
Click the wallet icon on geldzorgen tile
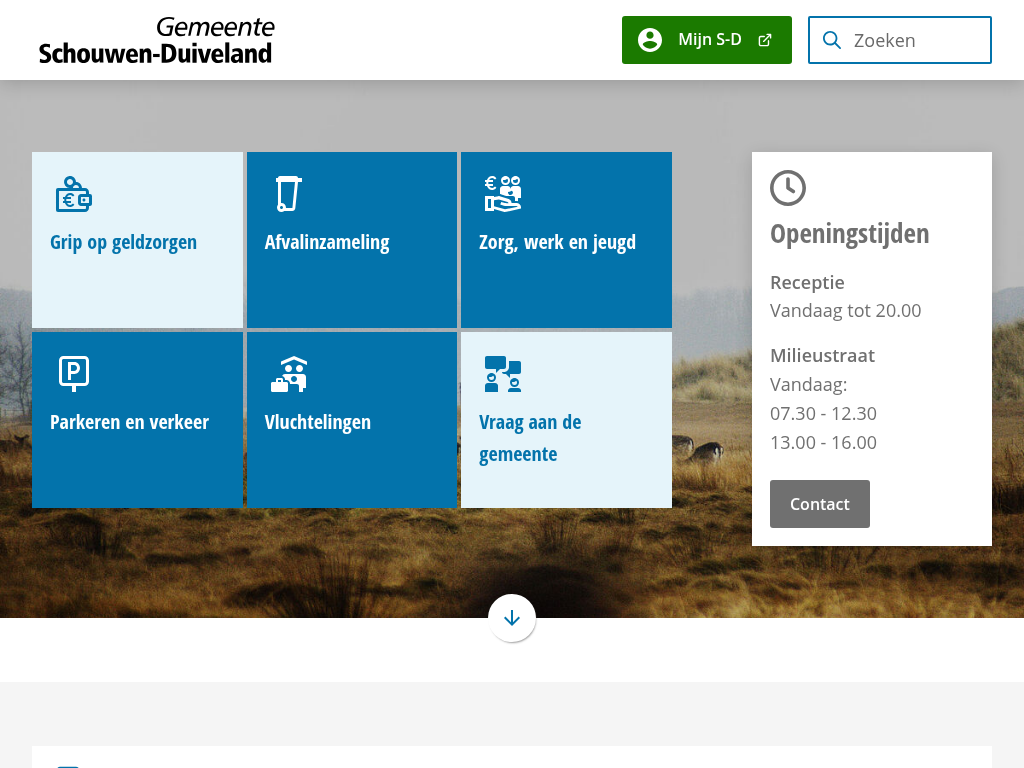tap(73, 194)
